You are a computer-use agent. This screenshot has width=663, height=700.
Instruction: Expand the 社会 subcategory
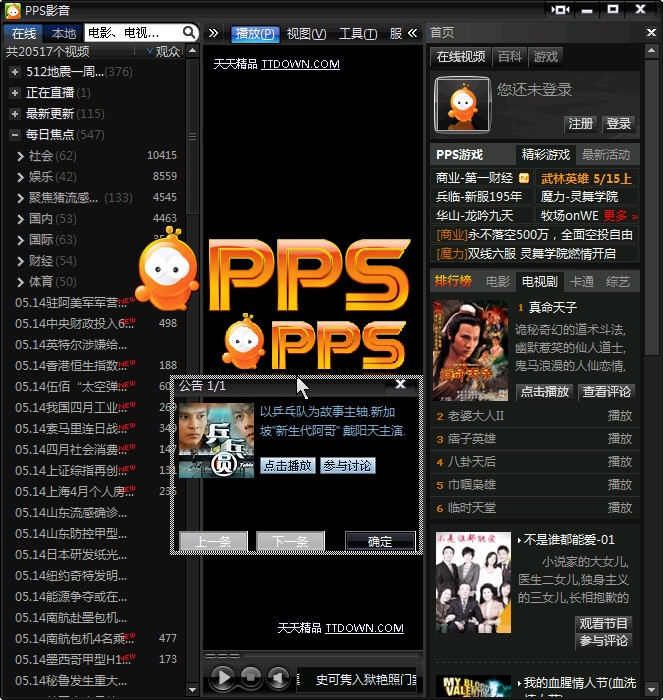point(20,156)
